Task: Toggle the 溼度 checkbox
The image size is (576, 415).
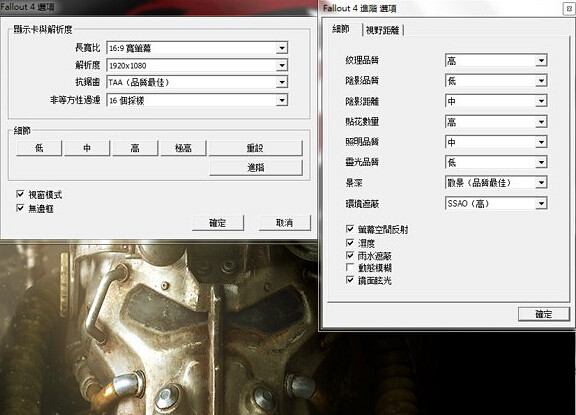Action: [350, 242]
